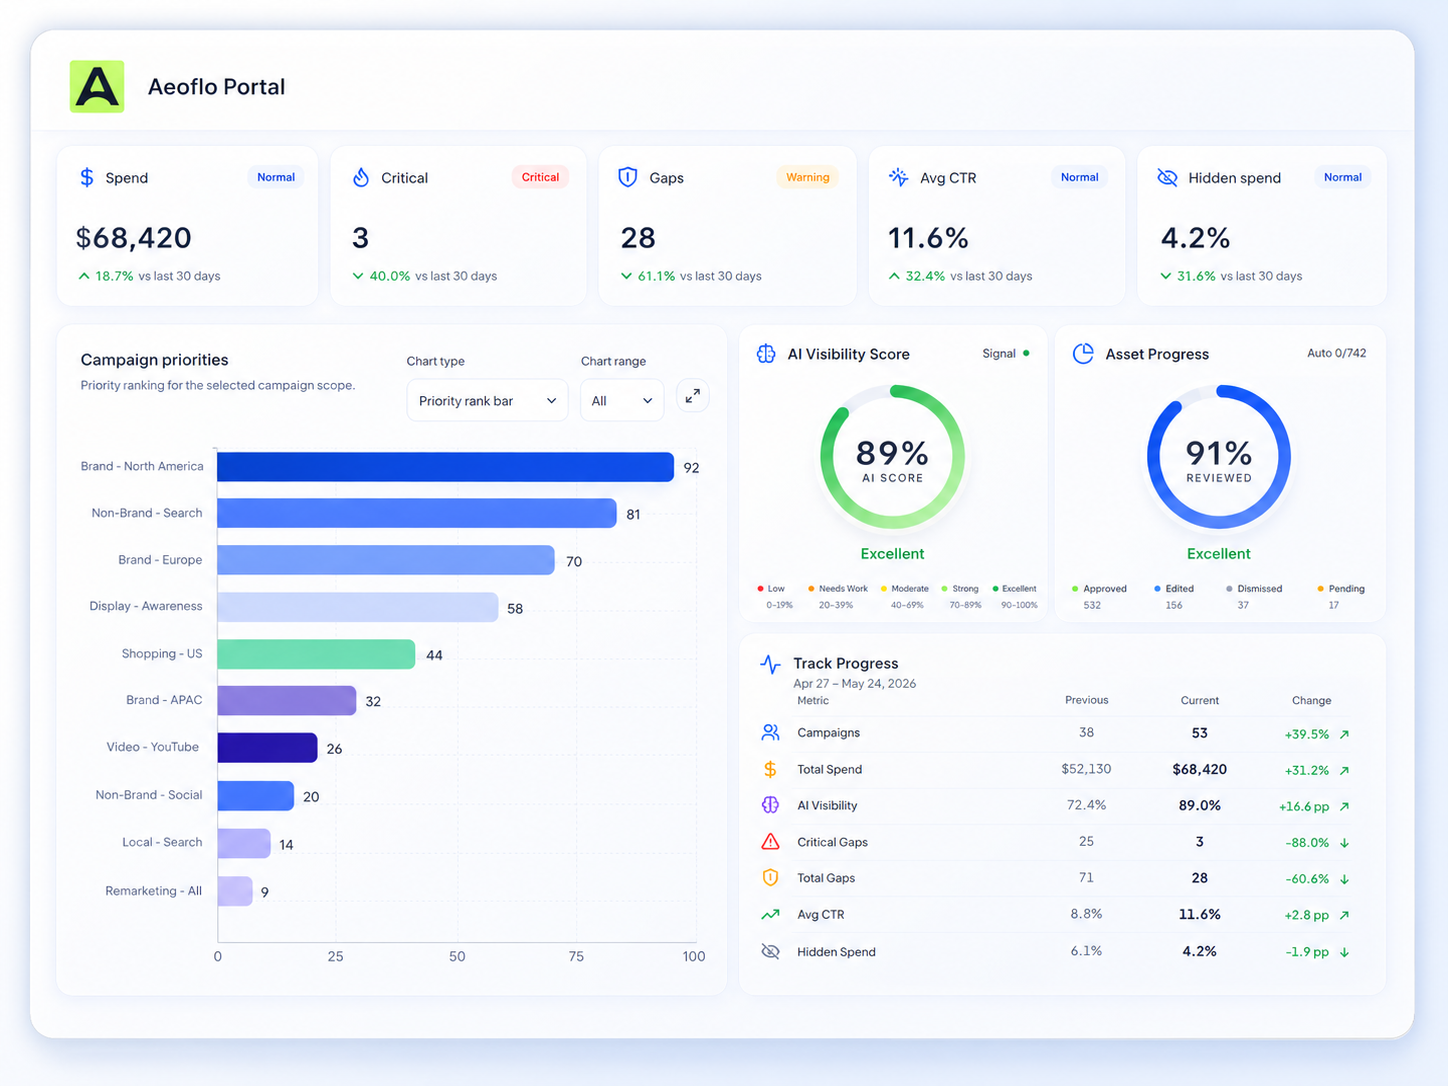Image resolution: width=1448 pixels, height=1086 pixels.
Task: Click the green trend icon in Avg CTR row
Action: (770, 914)
